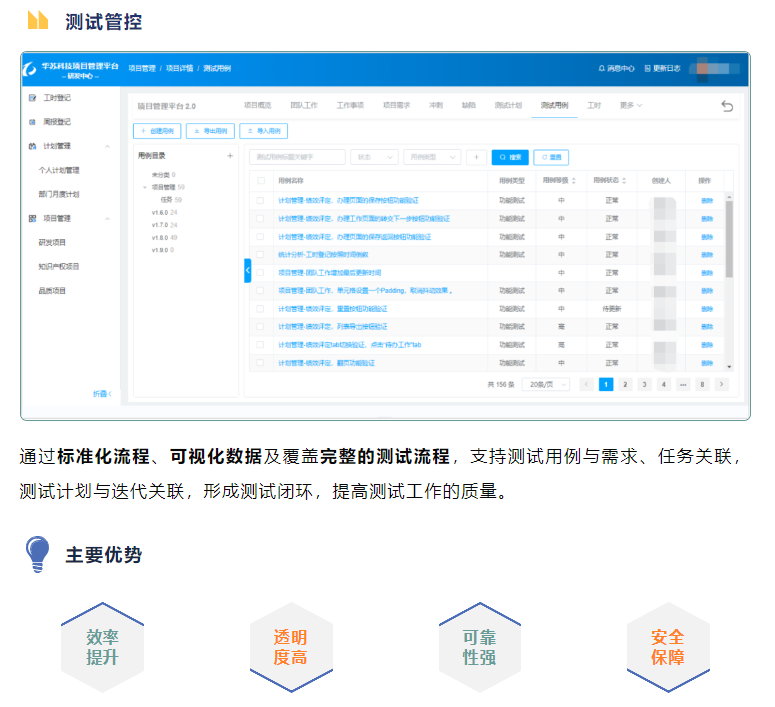Click the 工时登记 sidebar icon
The height and width of the screenshot is (707, 775).
click(33, 98)
